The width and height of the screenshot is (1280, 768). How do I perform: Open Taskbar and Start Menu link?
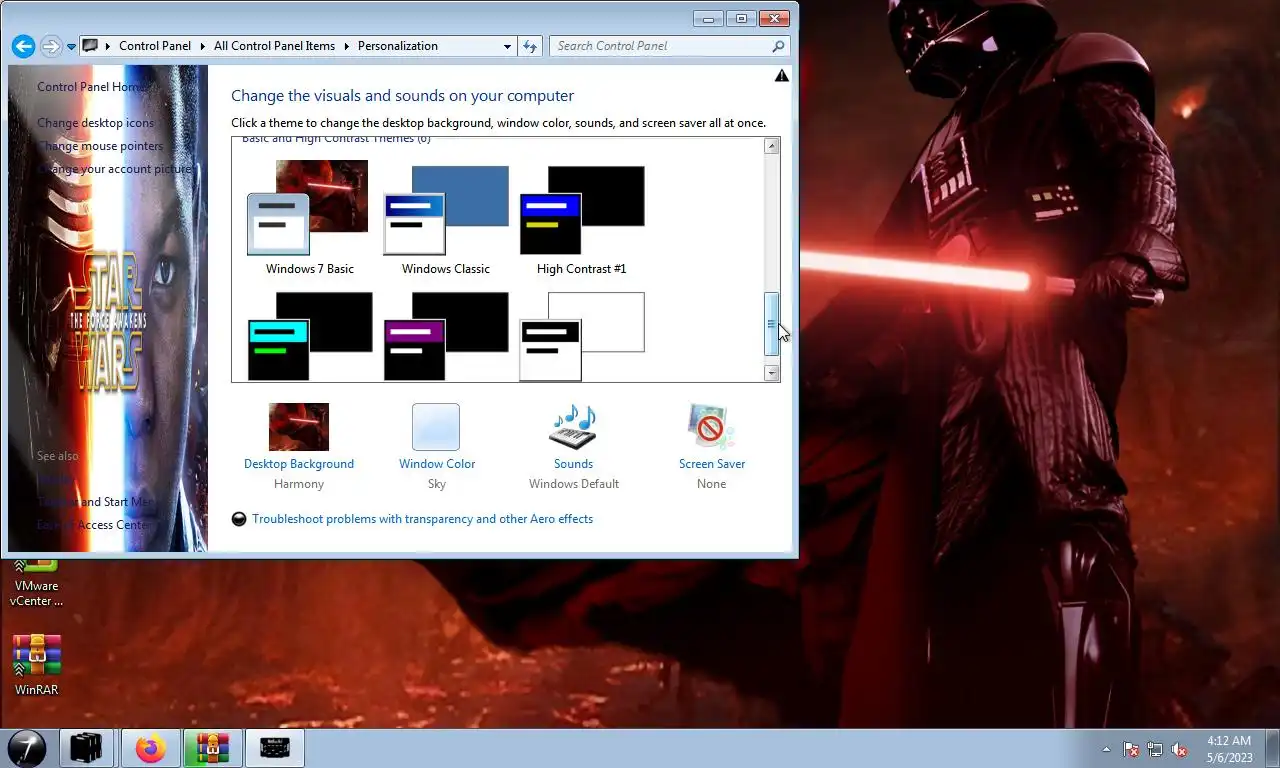click(x=96, y=502)
